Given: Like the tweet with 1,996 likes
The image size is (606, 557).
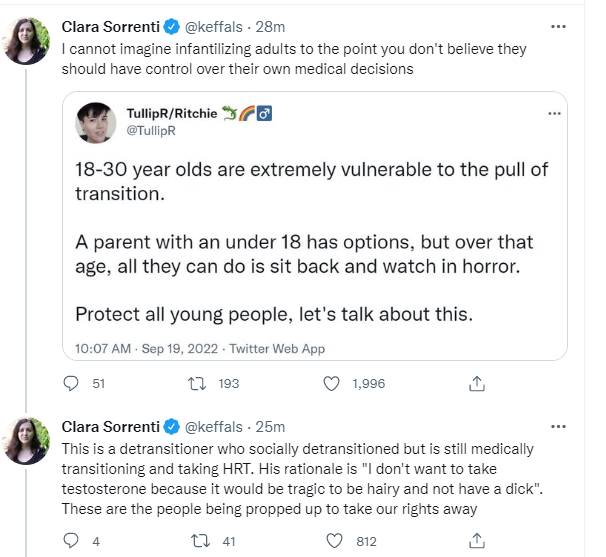Looking at the screenshot, I should coord(335,383).
